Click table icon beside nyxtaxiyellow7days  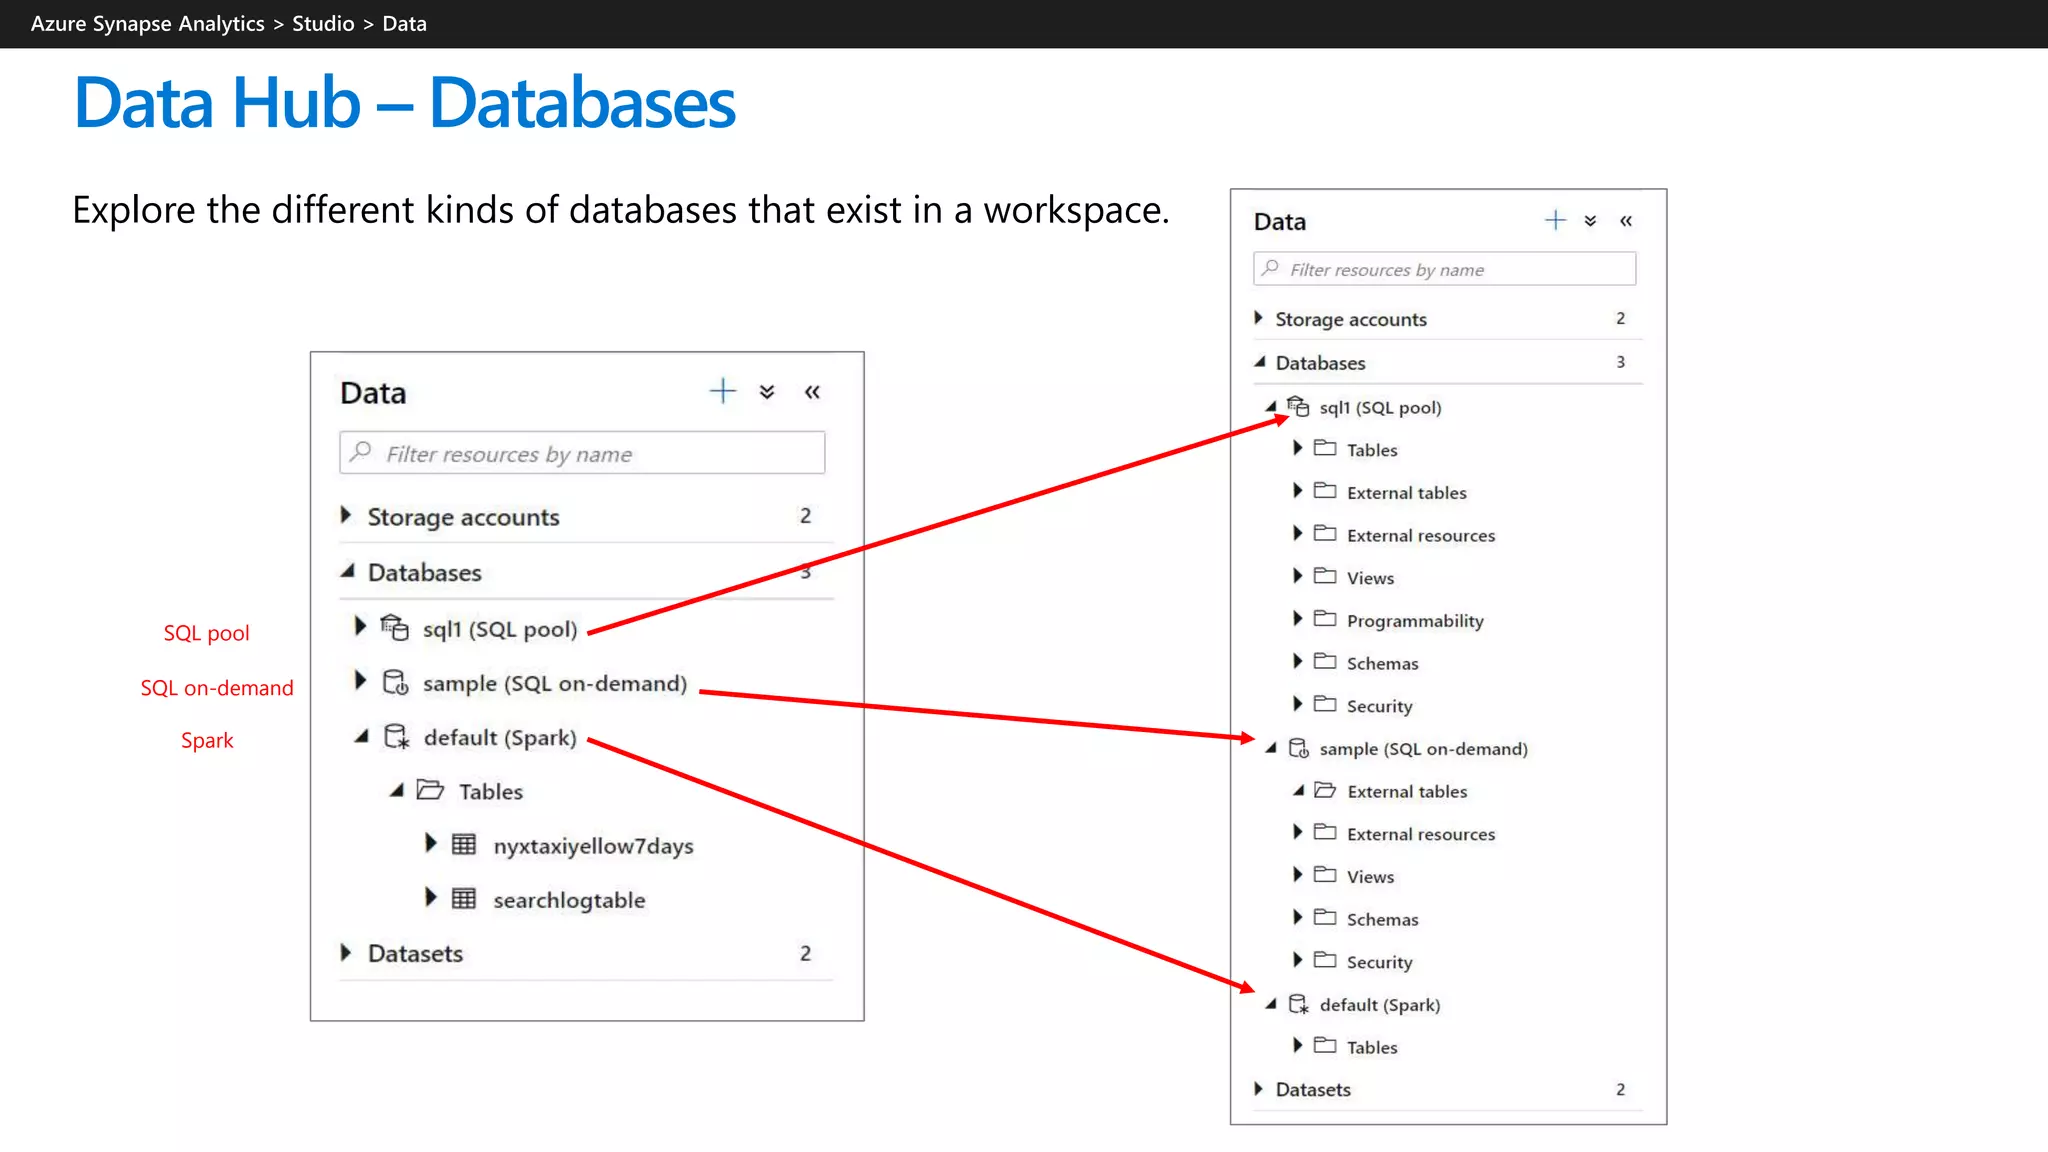464,844
